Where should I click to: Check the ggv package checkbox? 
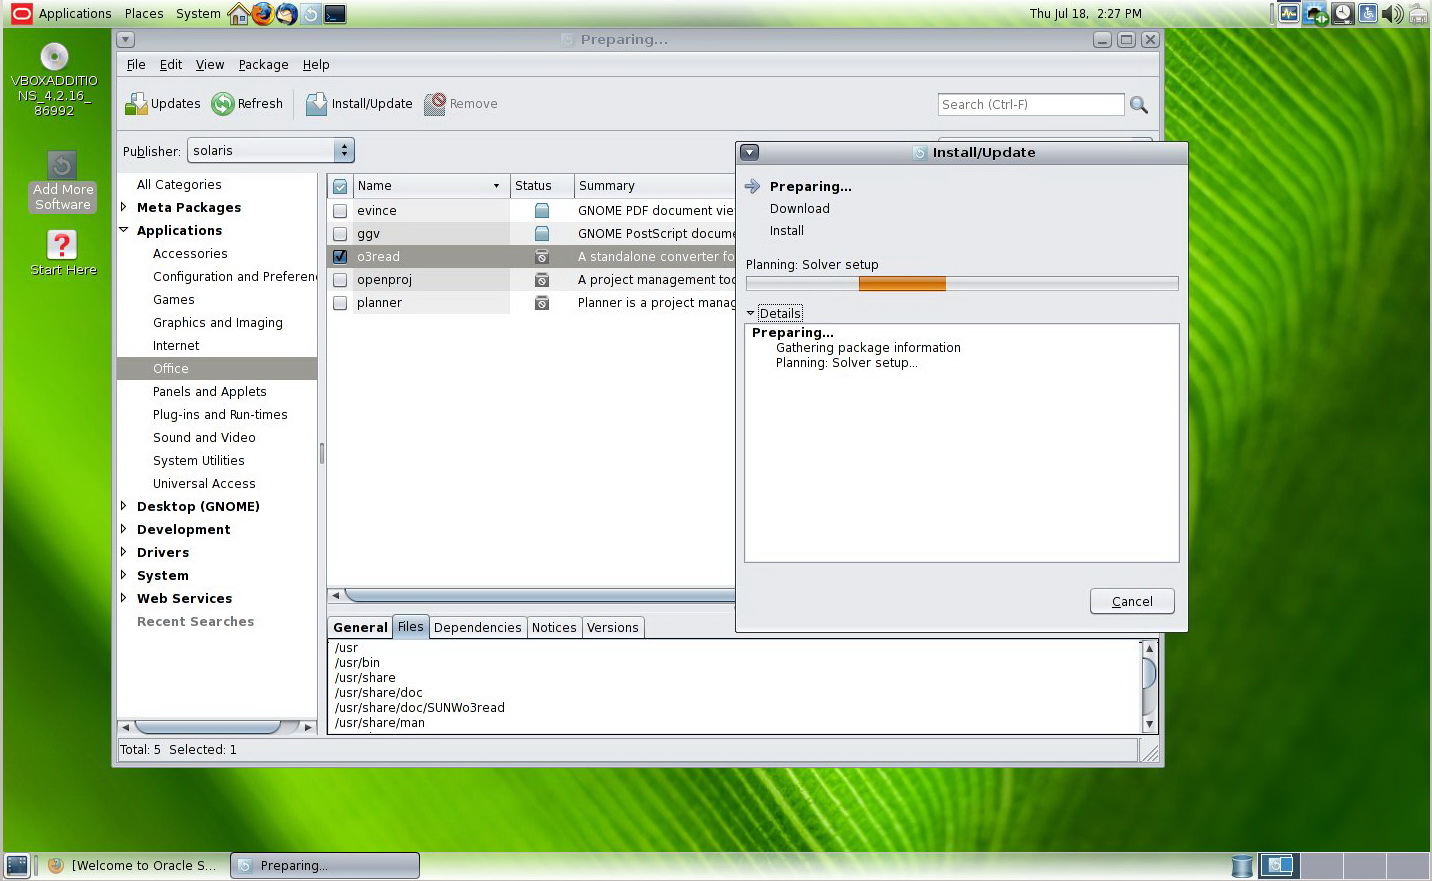[340, 234]
